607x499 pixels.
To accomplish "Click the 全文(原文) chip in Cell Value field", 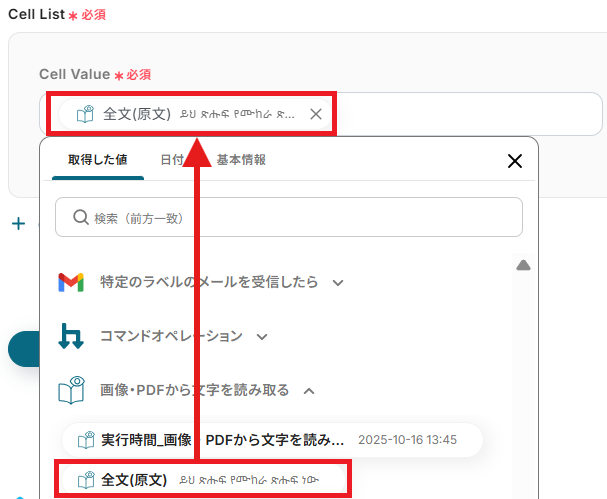I will point(195,114).
